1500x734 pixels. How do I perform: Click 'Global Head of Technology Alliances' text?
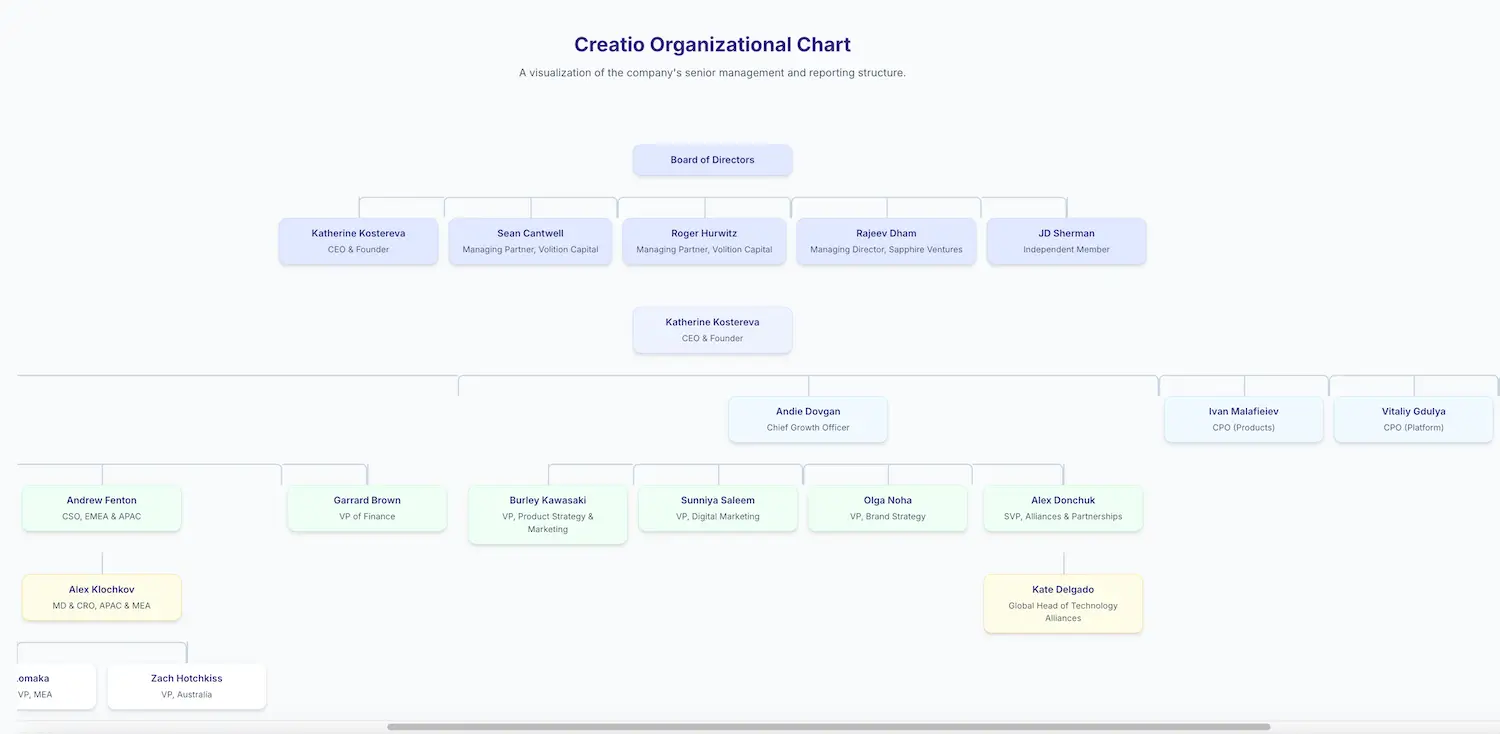pos(1063,612)
